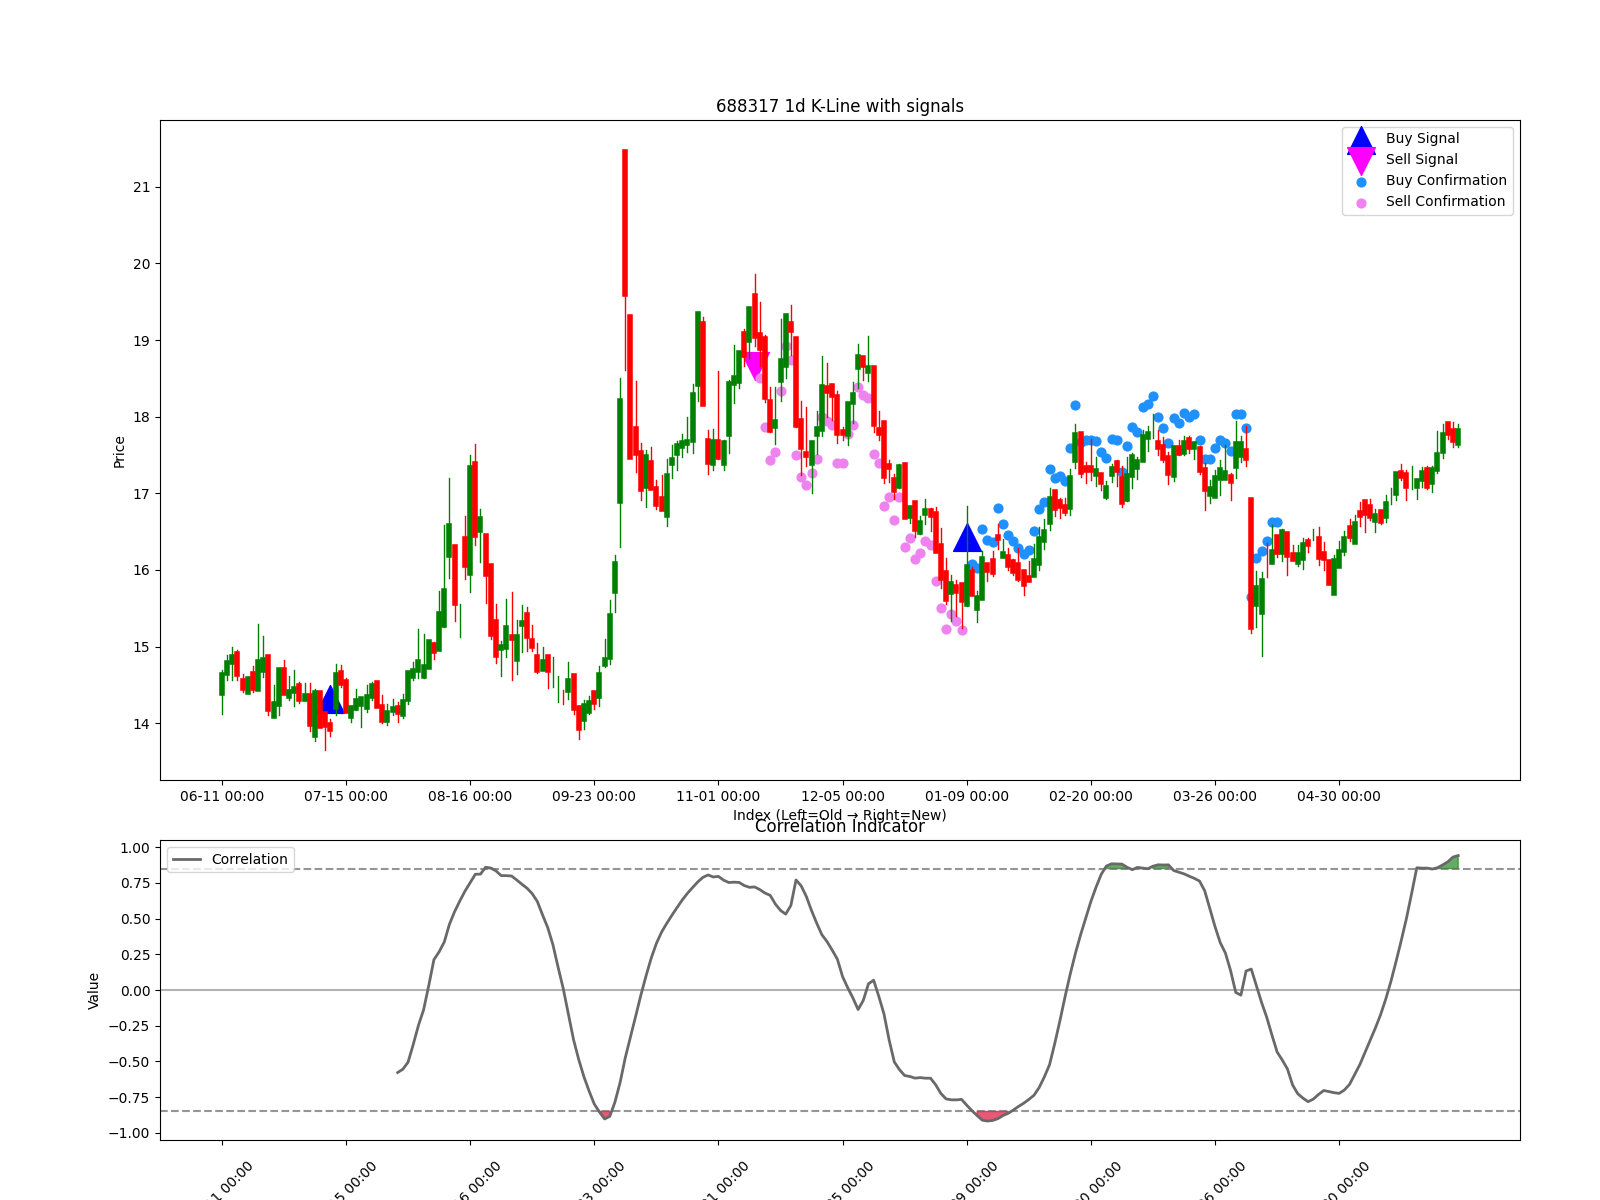The image size is (1600, 1200).
Task: Click the "12-05 00:00" date tick in the price chart
Action: [843, 796]
